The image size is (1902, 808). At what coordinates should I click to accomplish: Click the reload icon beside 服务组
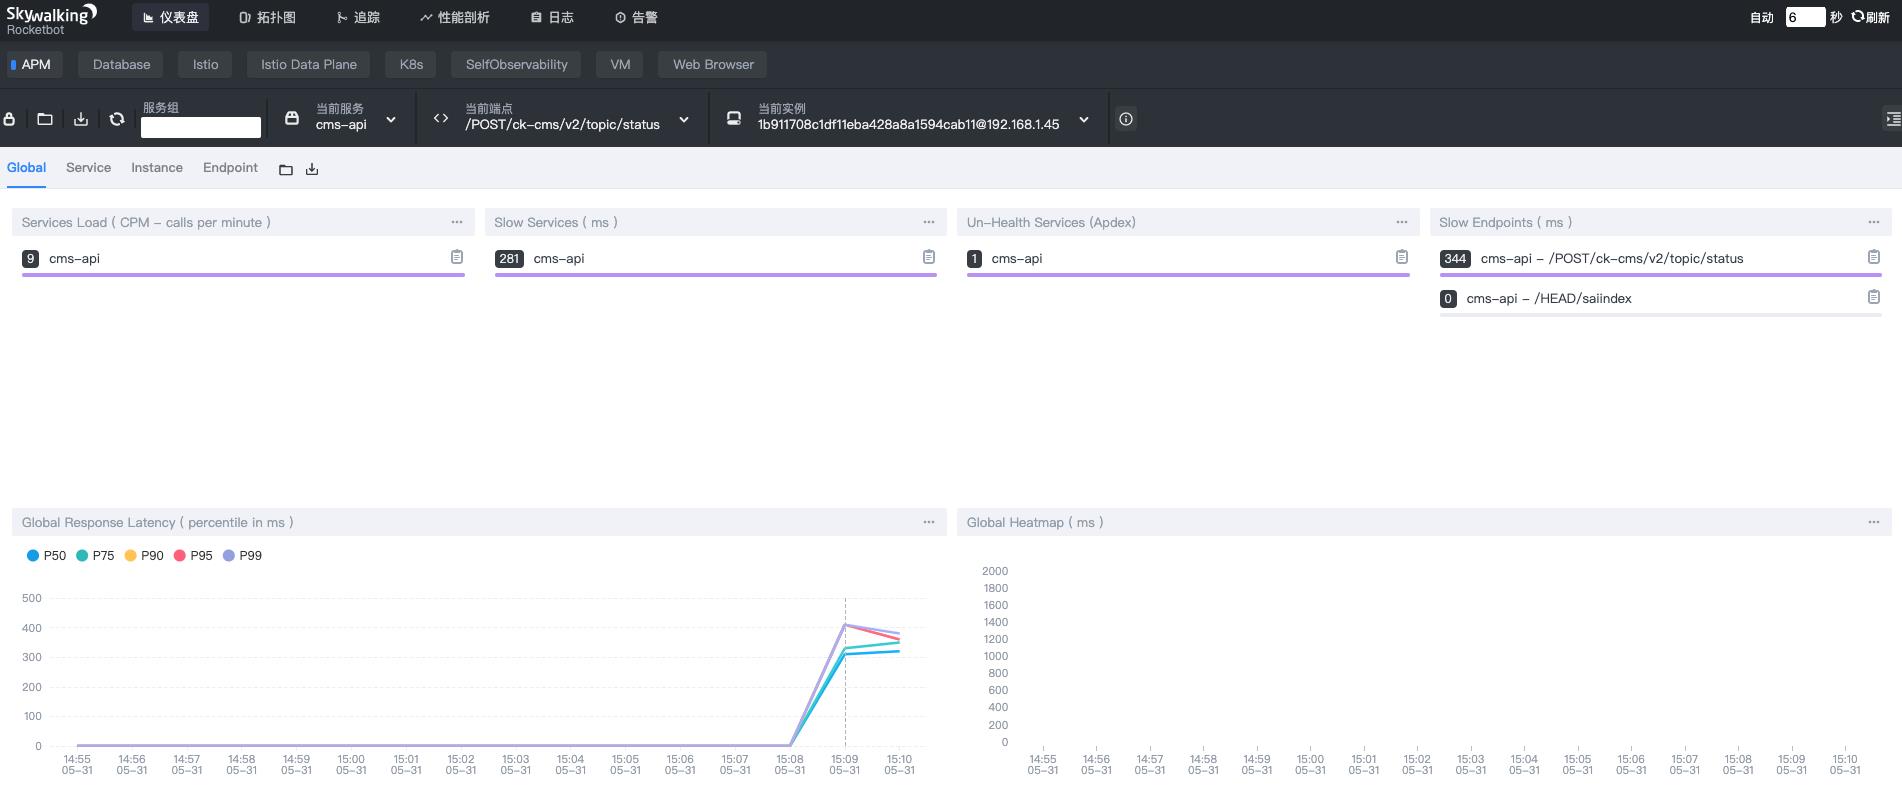pos(117,119)
